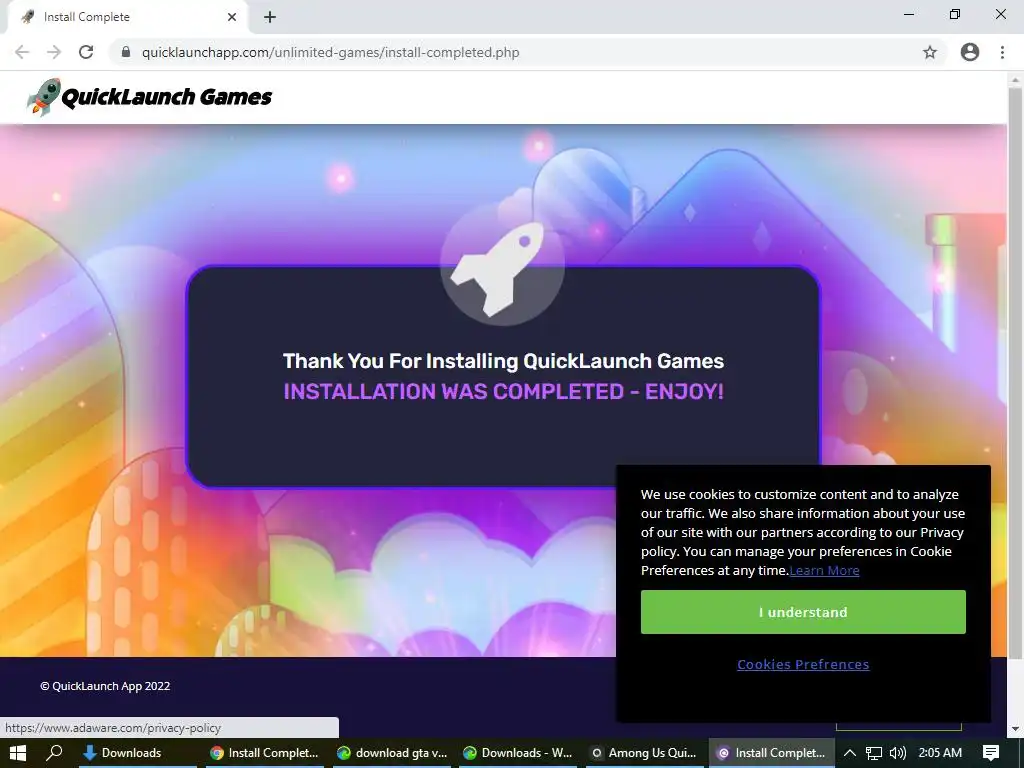Show hidden tray icons chevron
This screenshot has width=1024, height=768.
click(850, 753)
